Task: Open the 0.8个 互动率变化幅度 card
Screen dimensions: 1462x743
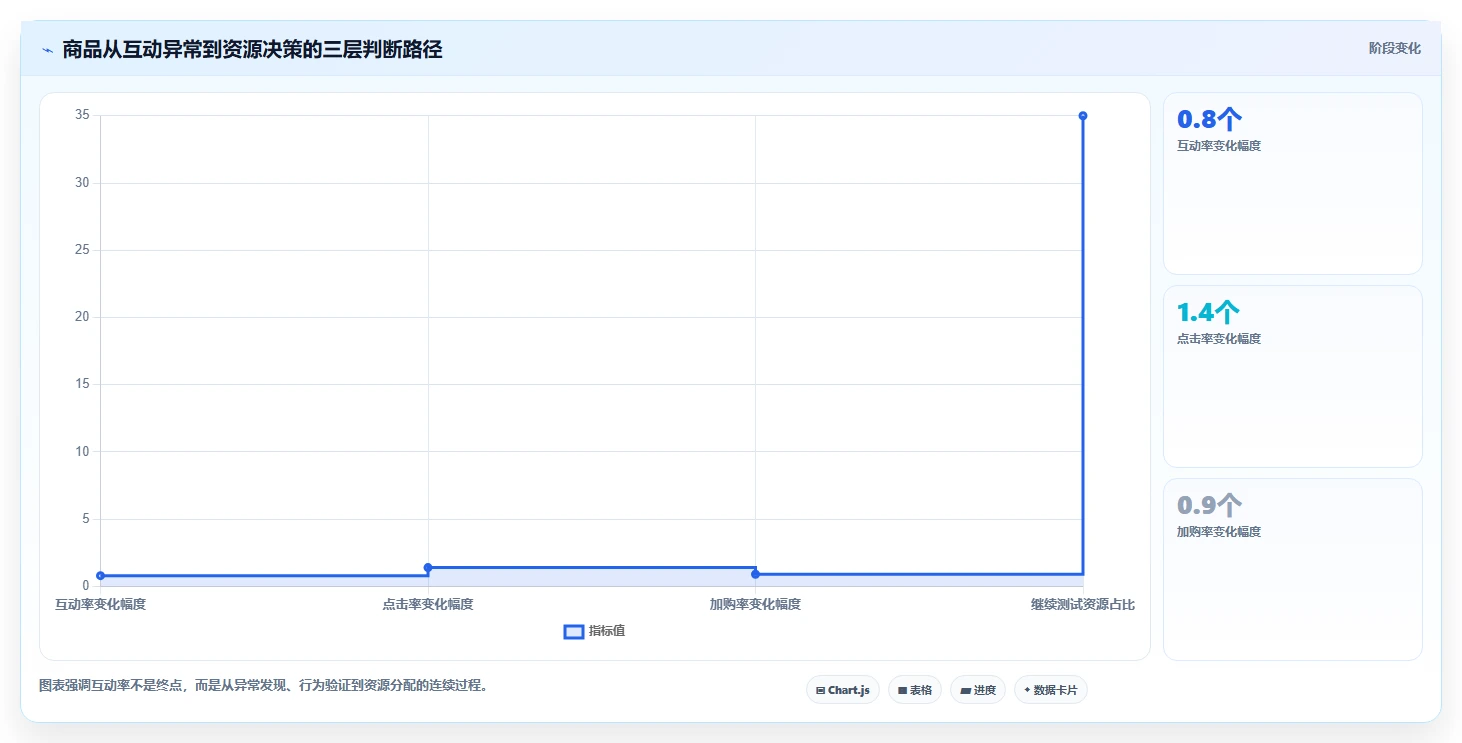Action: [1293, 183]
